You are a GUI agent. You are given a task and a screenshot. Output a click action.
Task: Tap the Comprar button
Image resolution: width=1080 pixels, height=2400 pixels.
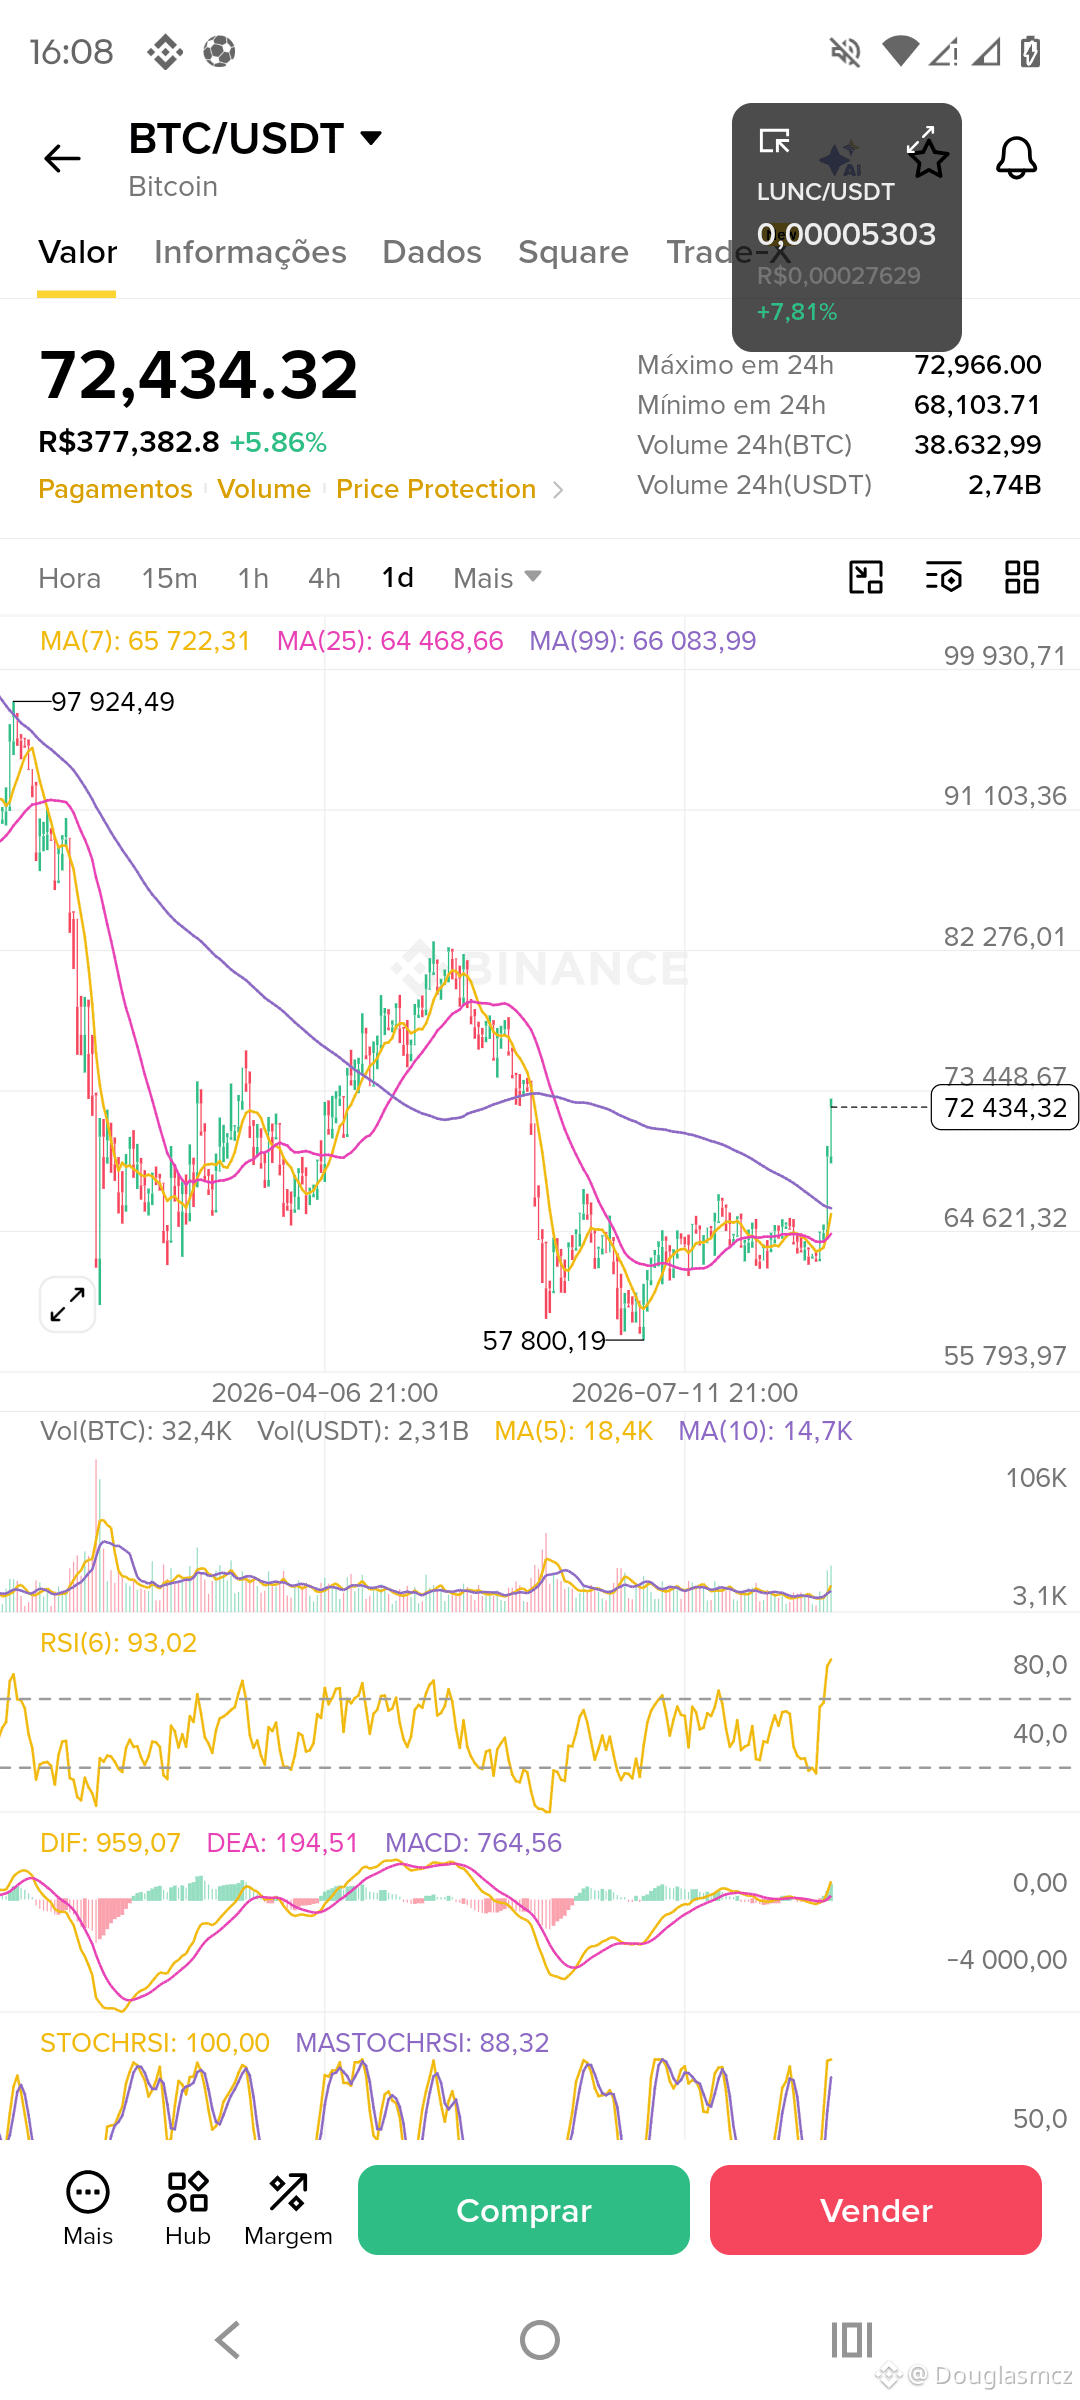click(524, 2210)
